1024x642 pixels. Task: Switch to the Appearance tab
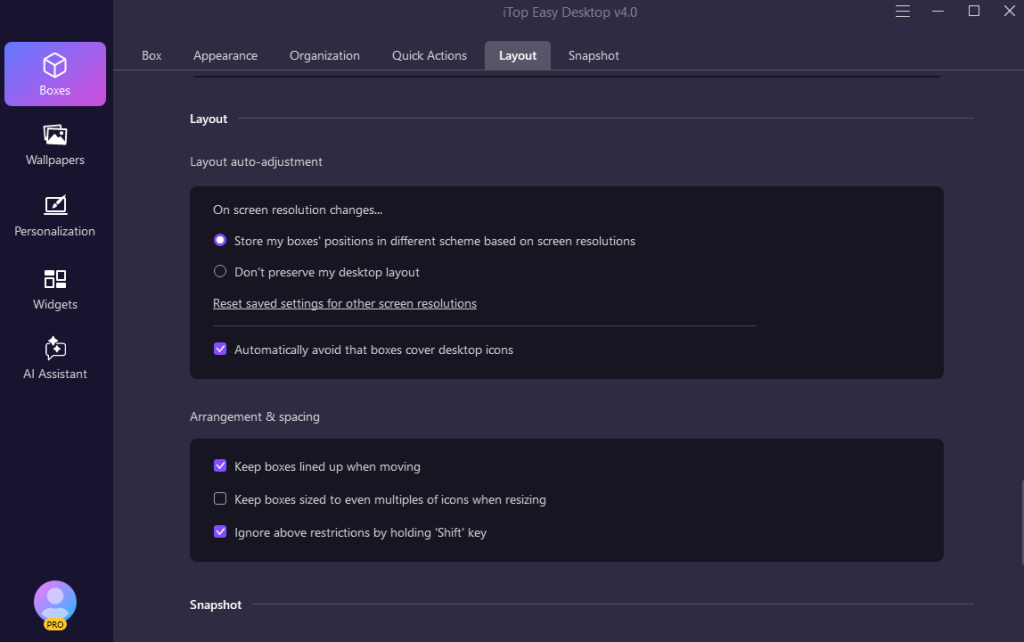coord(225,56)
